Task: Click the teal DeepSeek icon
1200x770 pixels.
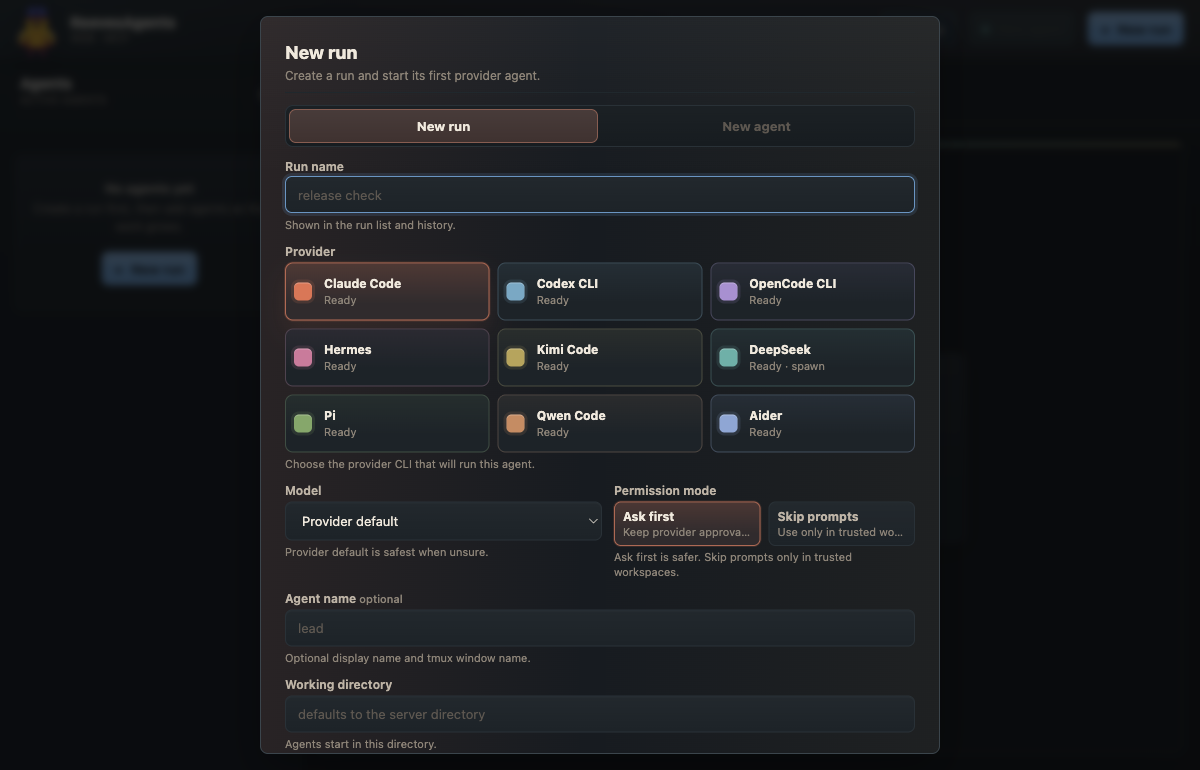Action: [728, 357]
